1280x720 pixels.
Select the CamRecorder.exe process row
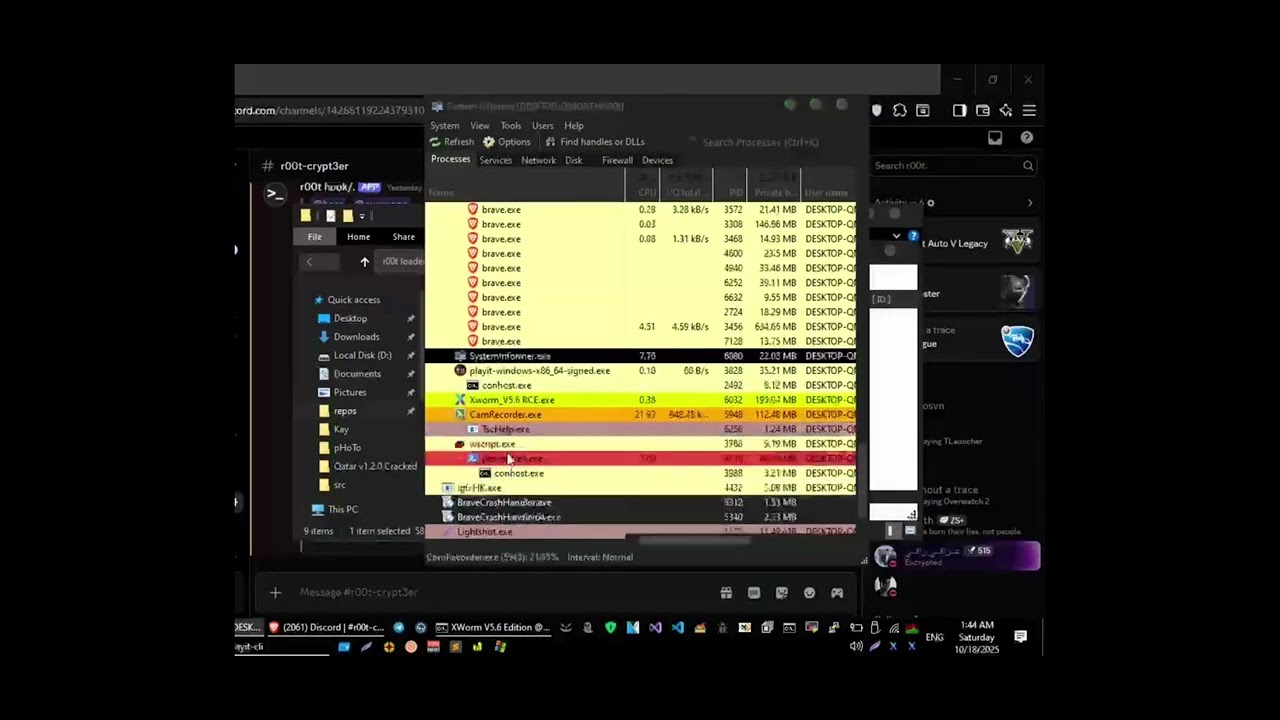641,415
